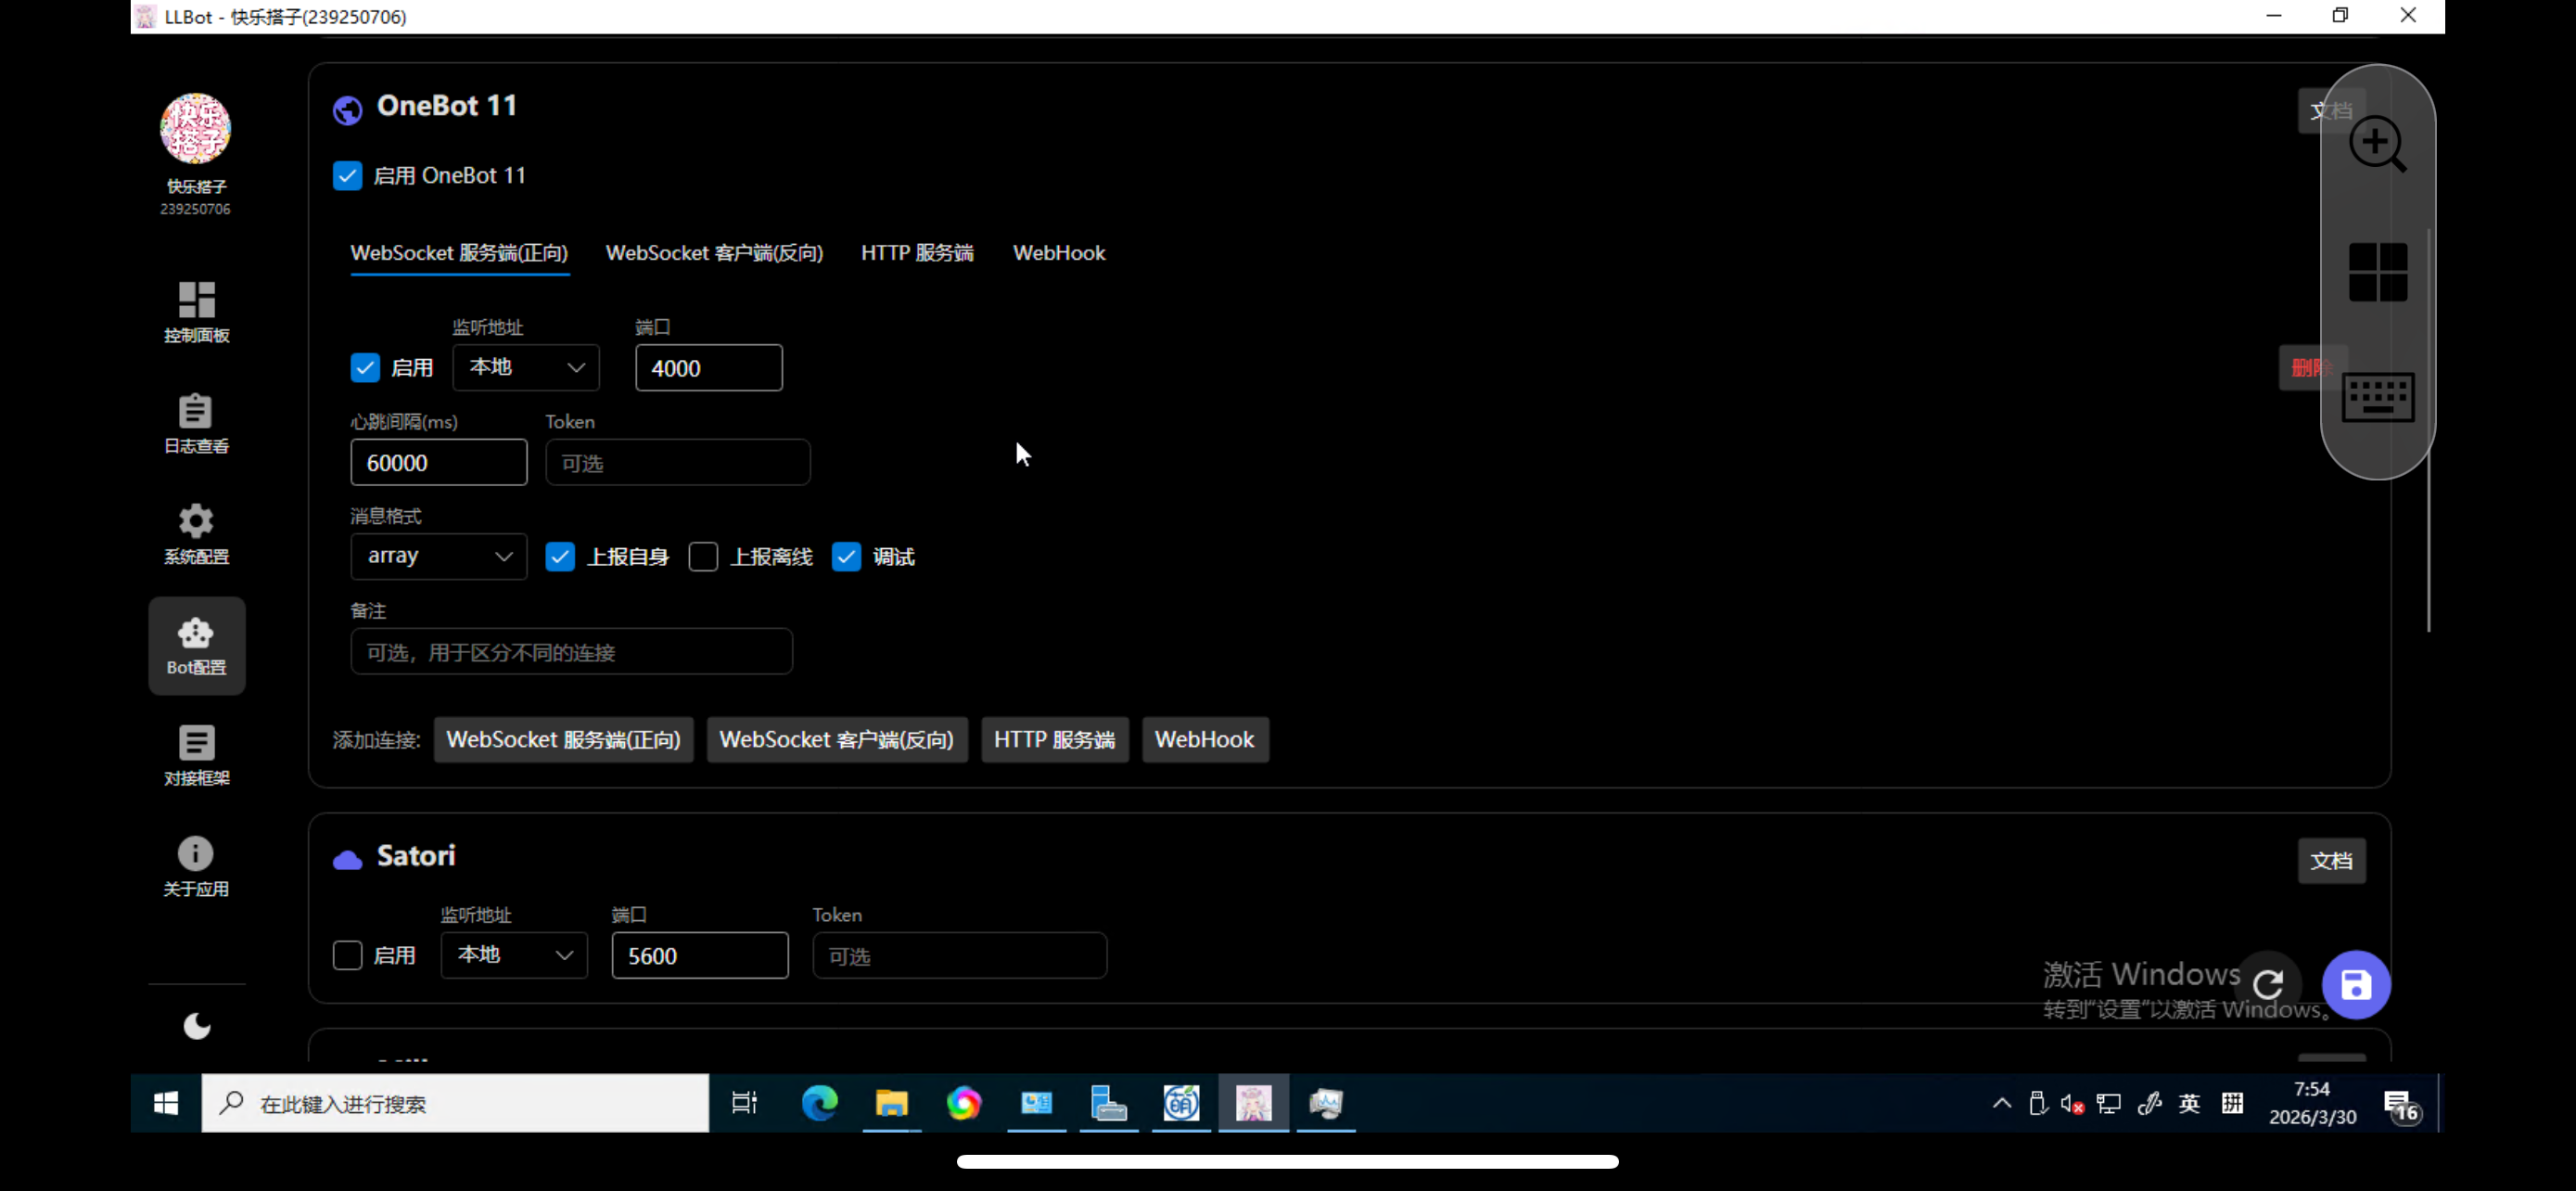Switch to the WebHook tab

pyautogui.click(x=1059, y=252)
